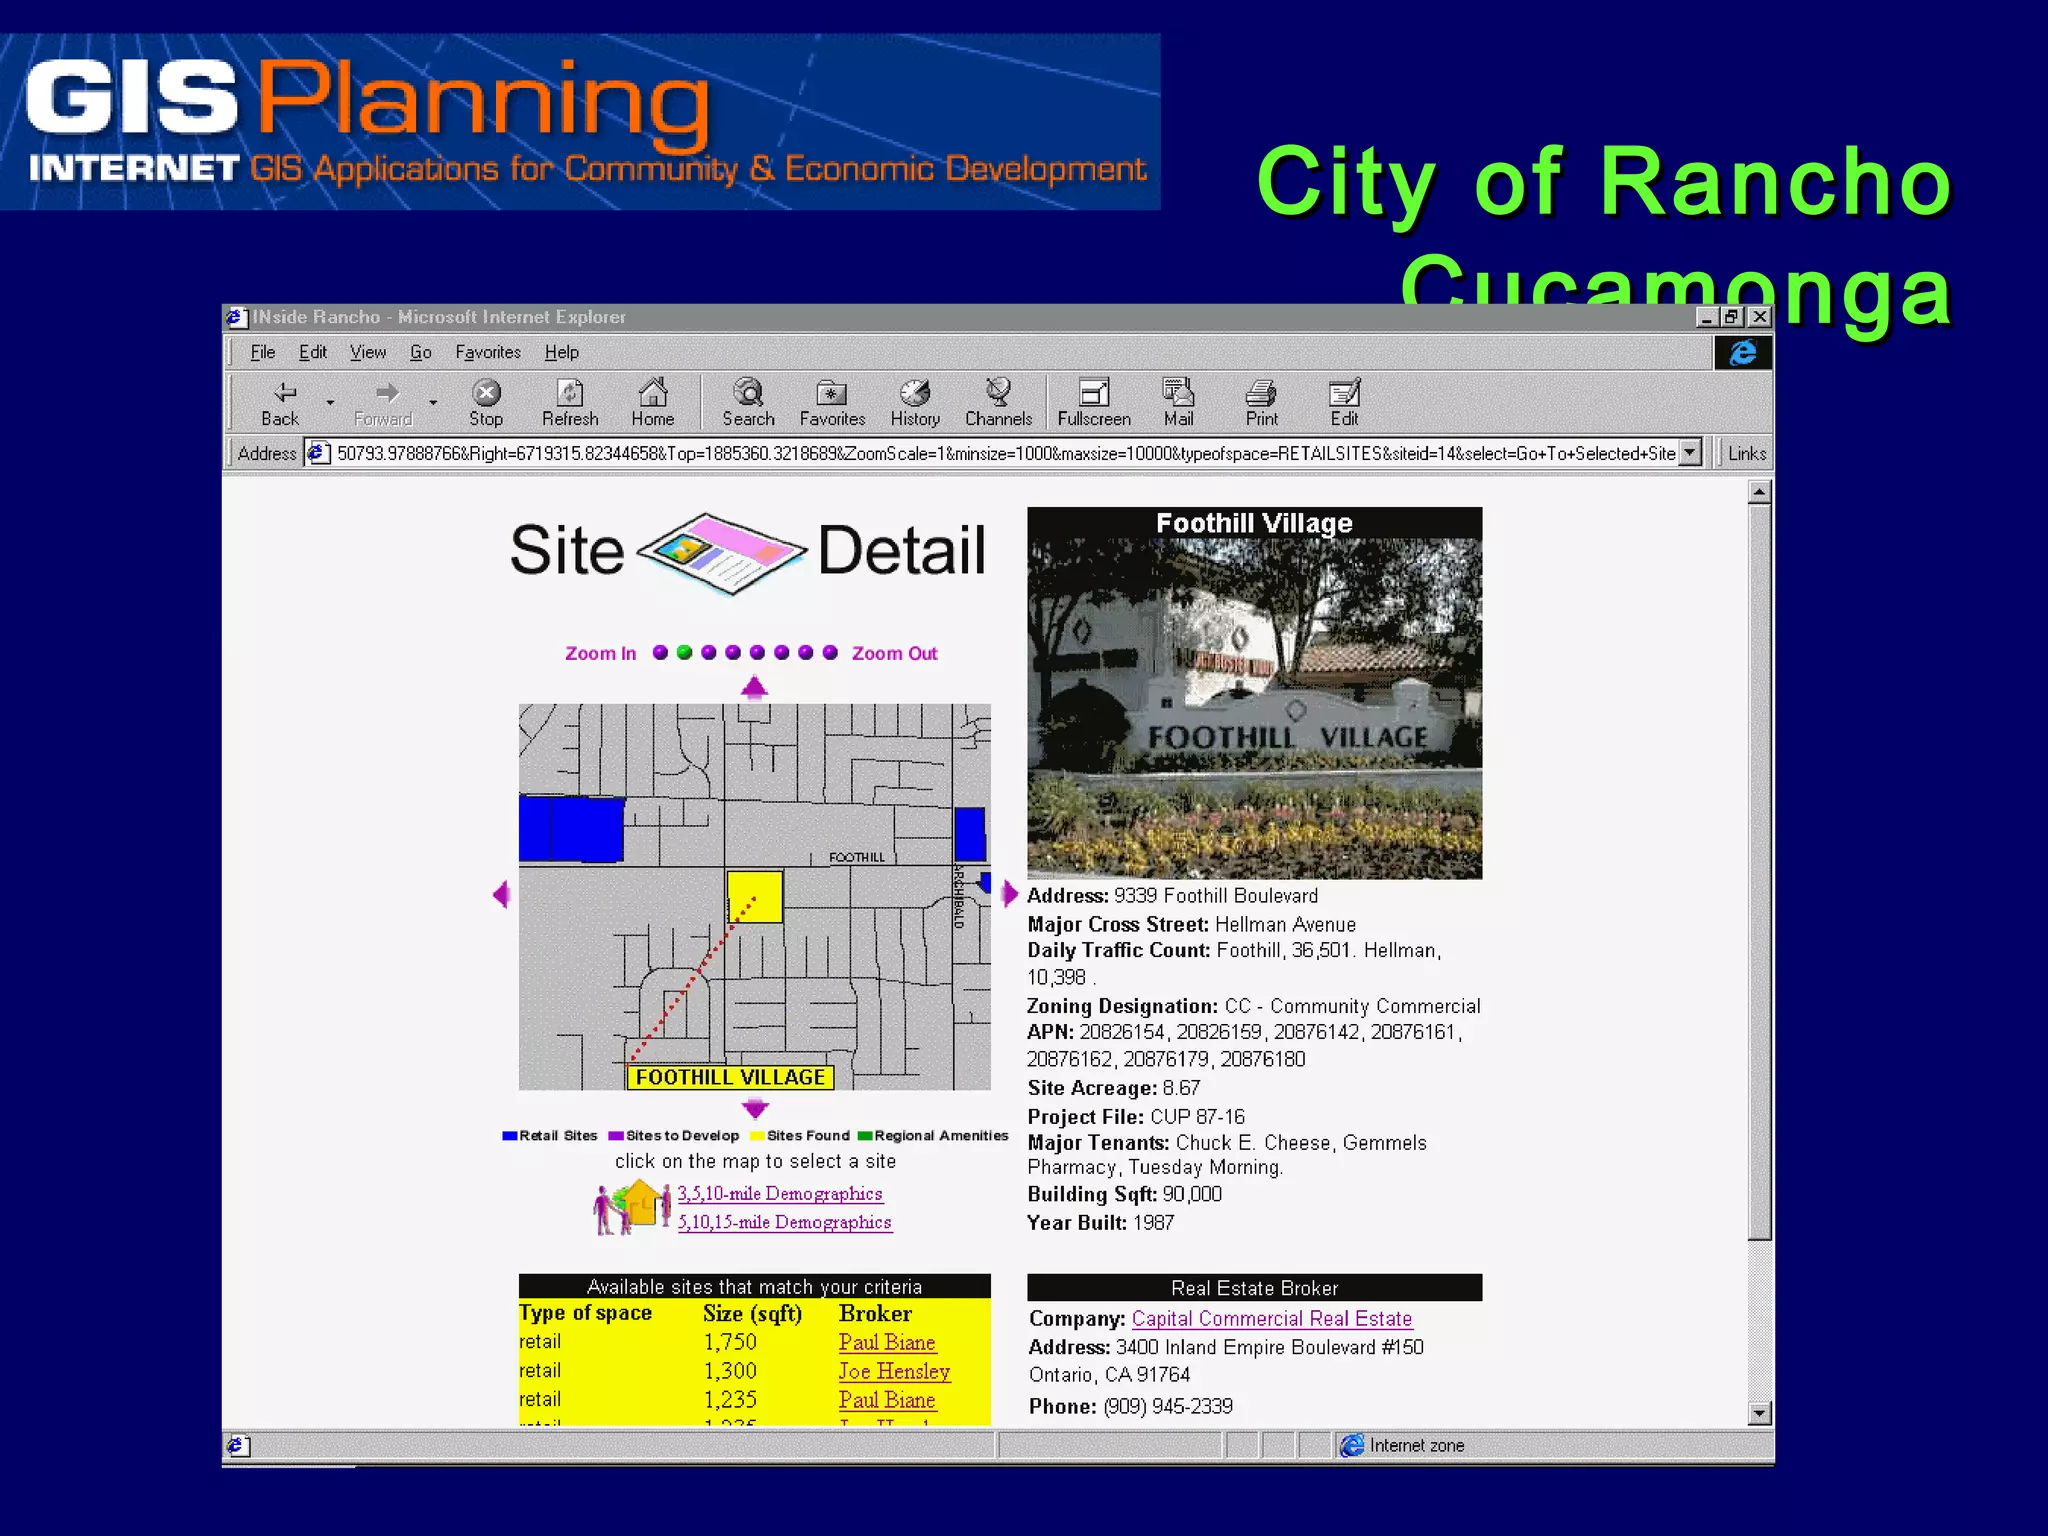Click the Internet zone status icon
The image size is (2048, 1536).
point(1352,1445)
